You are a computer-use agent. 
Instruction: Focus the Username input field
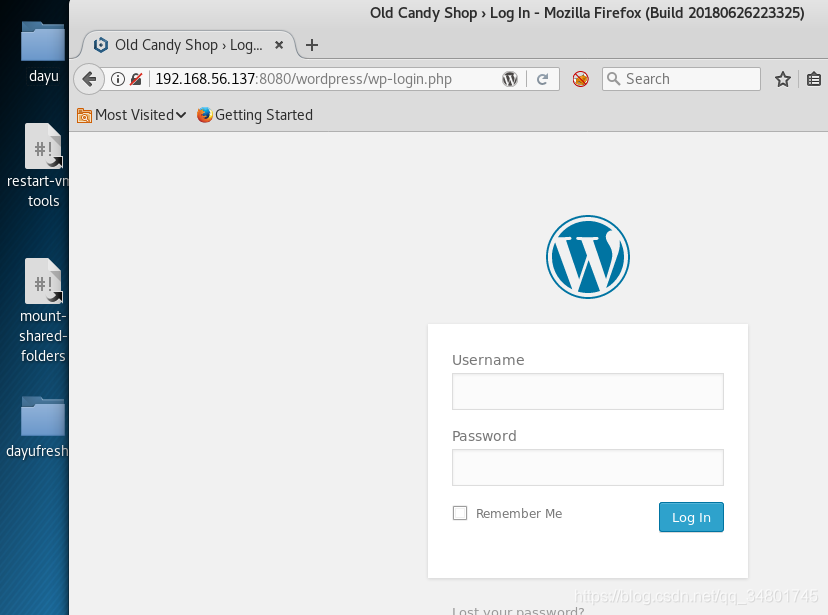[588, 392]
